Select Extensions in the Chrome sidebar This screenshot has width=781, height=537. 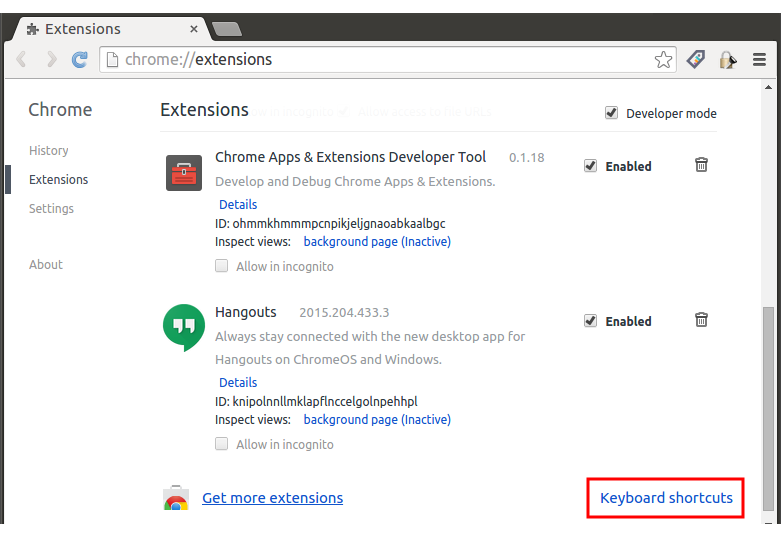pos(58,179)
